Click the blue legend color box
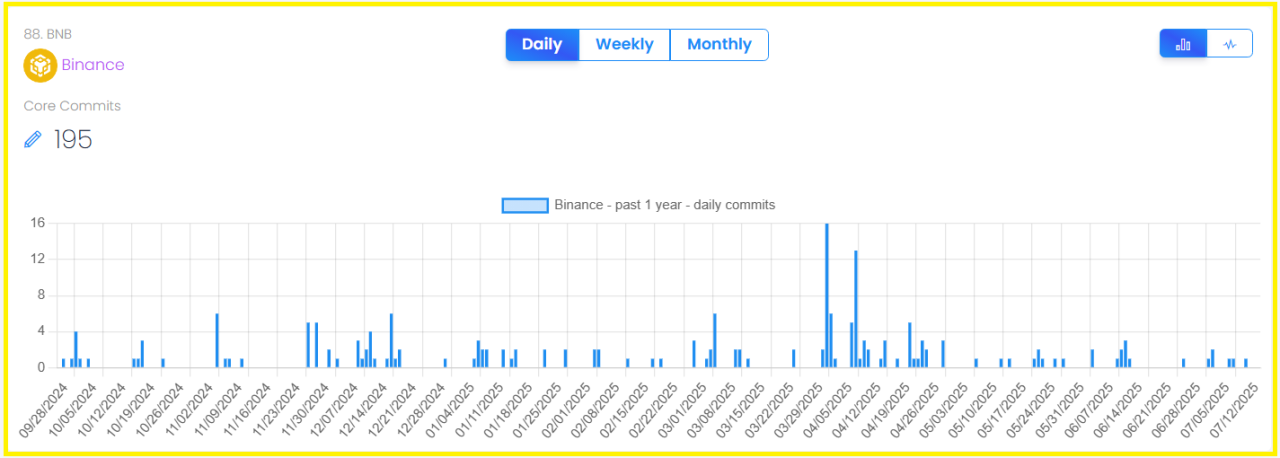Viewport: 1280px width, 458px height. pos(525,205)
